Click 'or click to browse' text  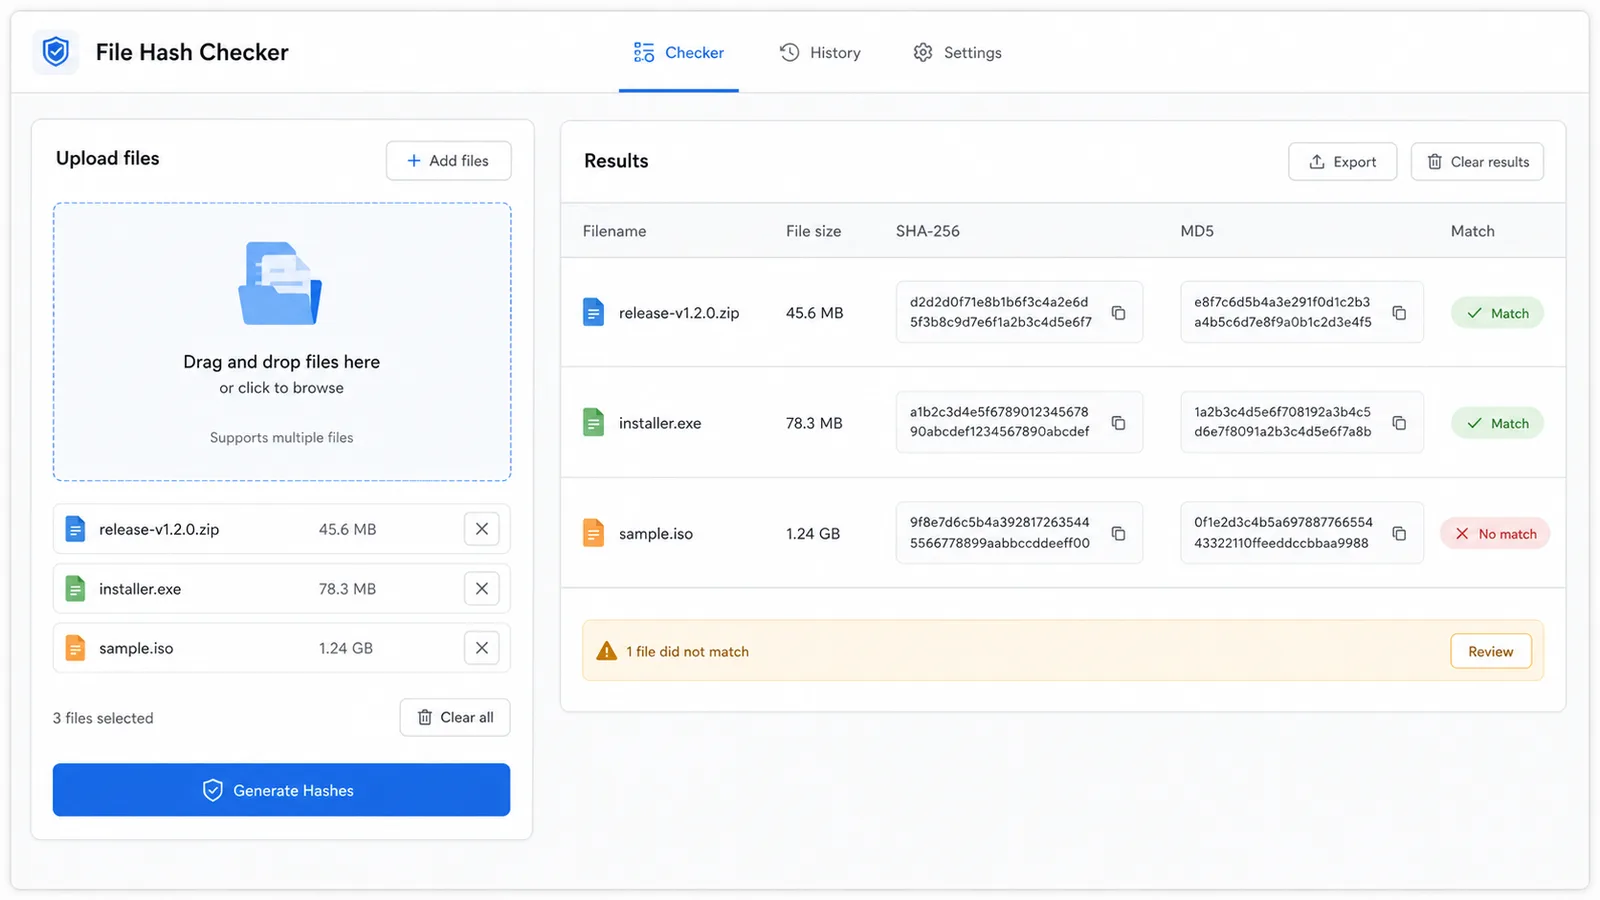(281, 388)
